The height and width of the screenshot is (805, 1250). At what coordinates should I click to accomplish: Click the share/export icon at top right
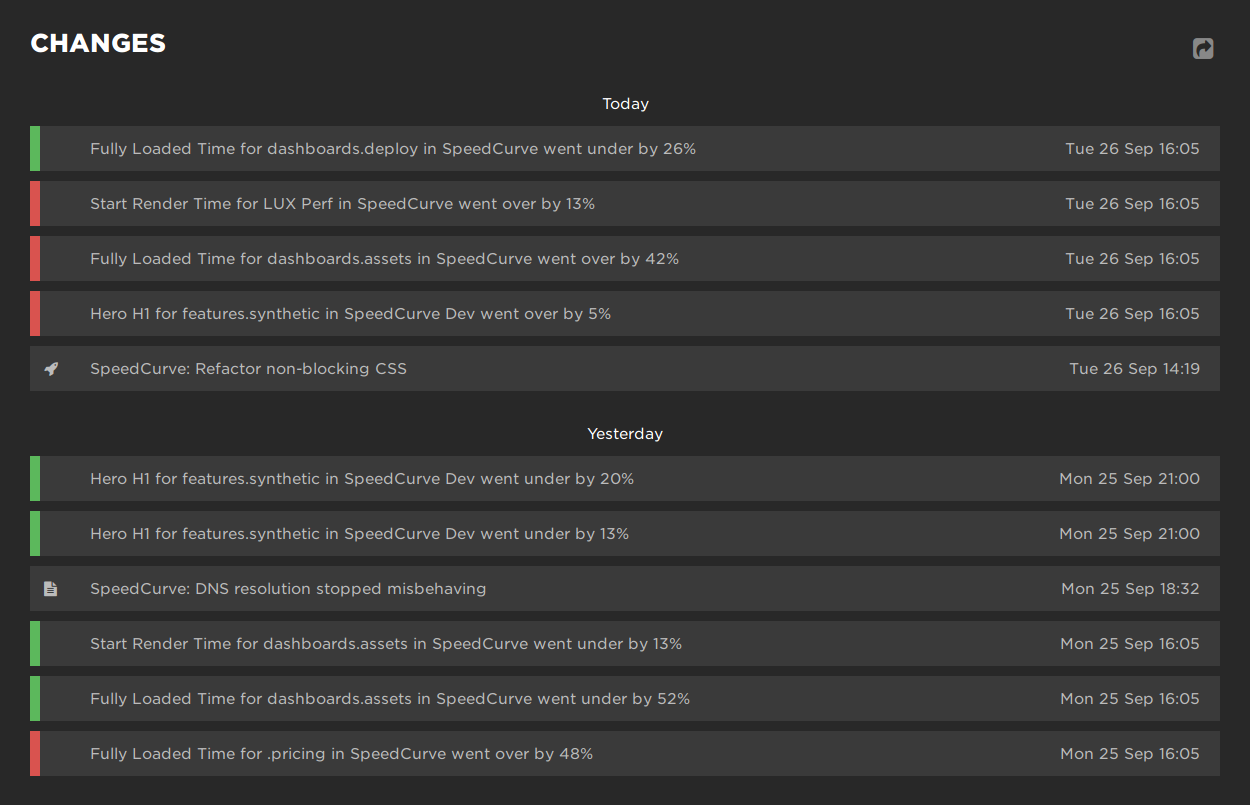(1203, 48)
